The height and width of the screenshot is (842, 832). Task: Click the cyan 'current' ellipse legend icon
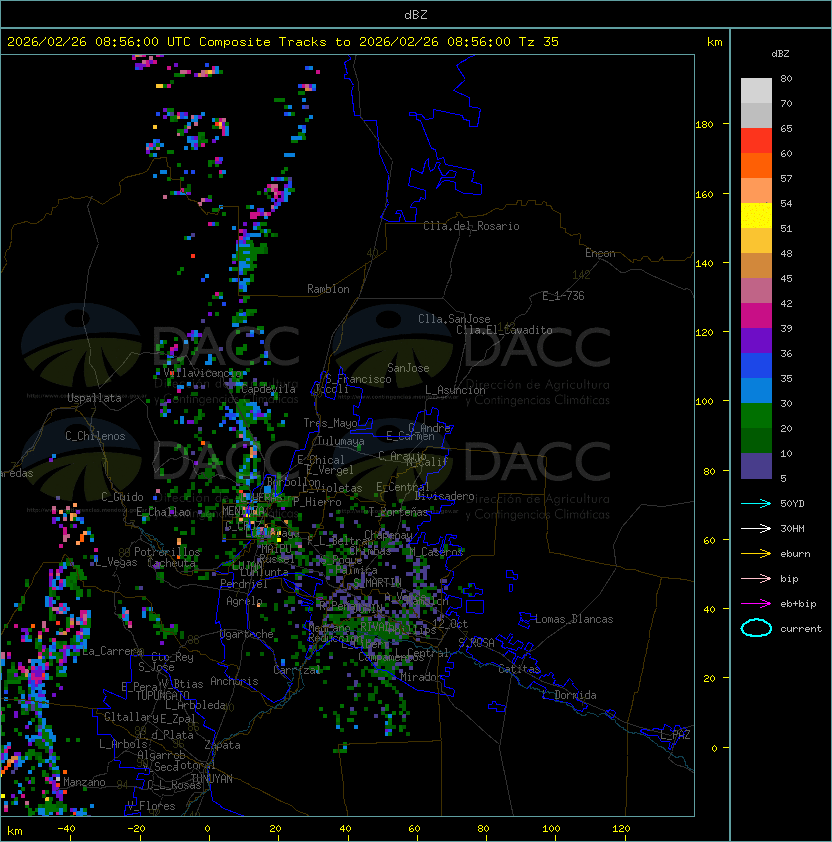756,628
